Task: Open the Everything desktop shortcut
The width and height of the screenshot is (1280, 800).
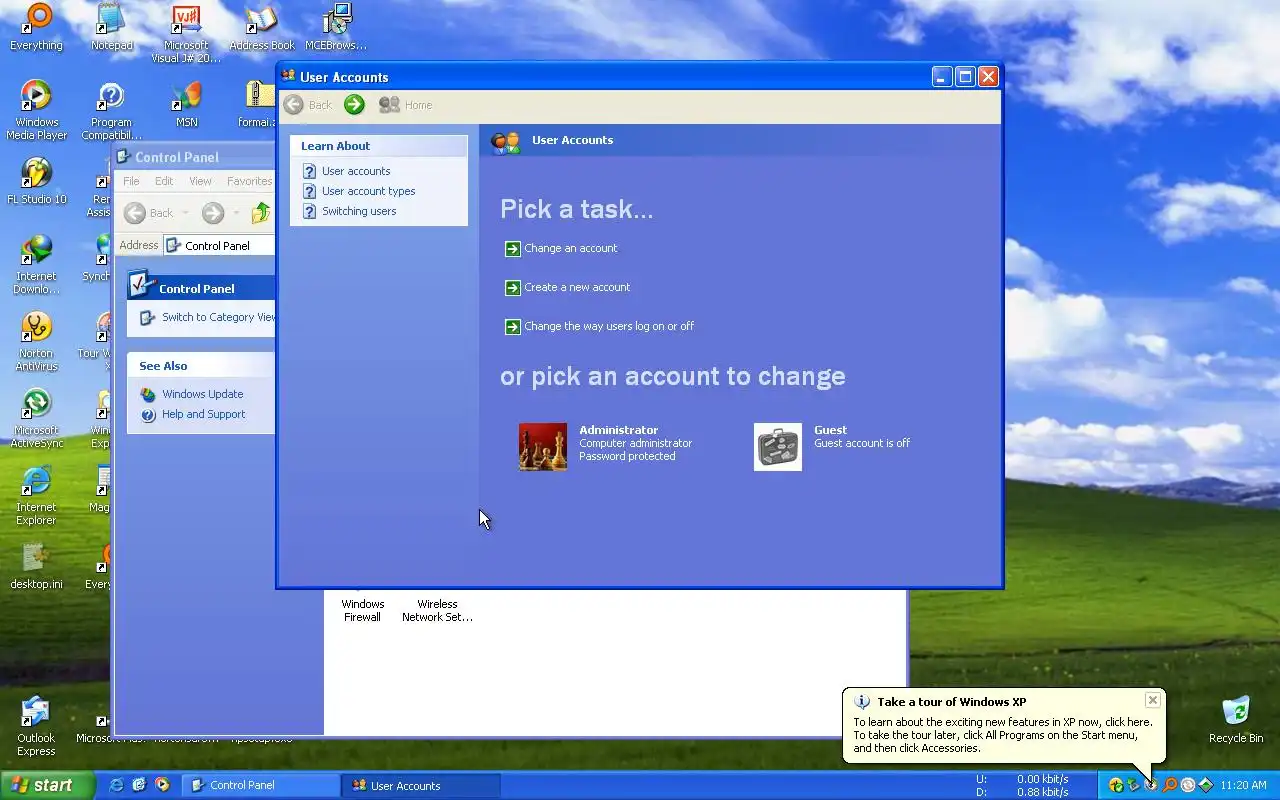Action: (36, 27)
